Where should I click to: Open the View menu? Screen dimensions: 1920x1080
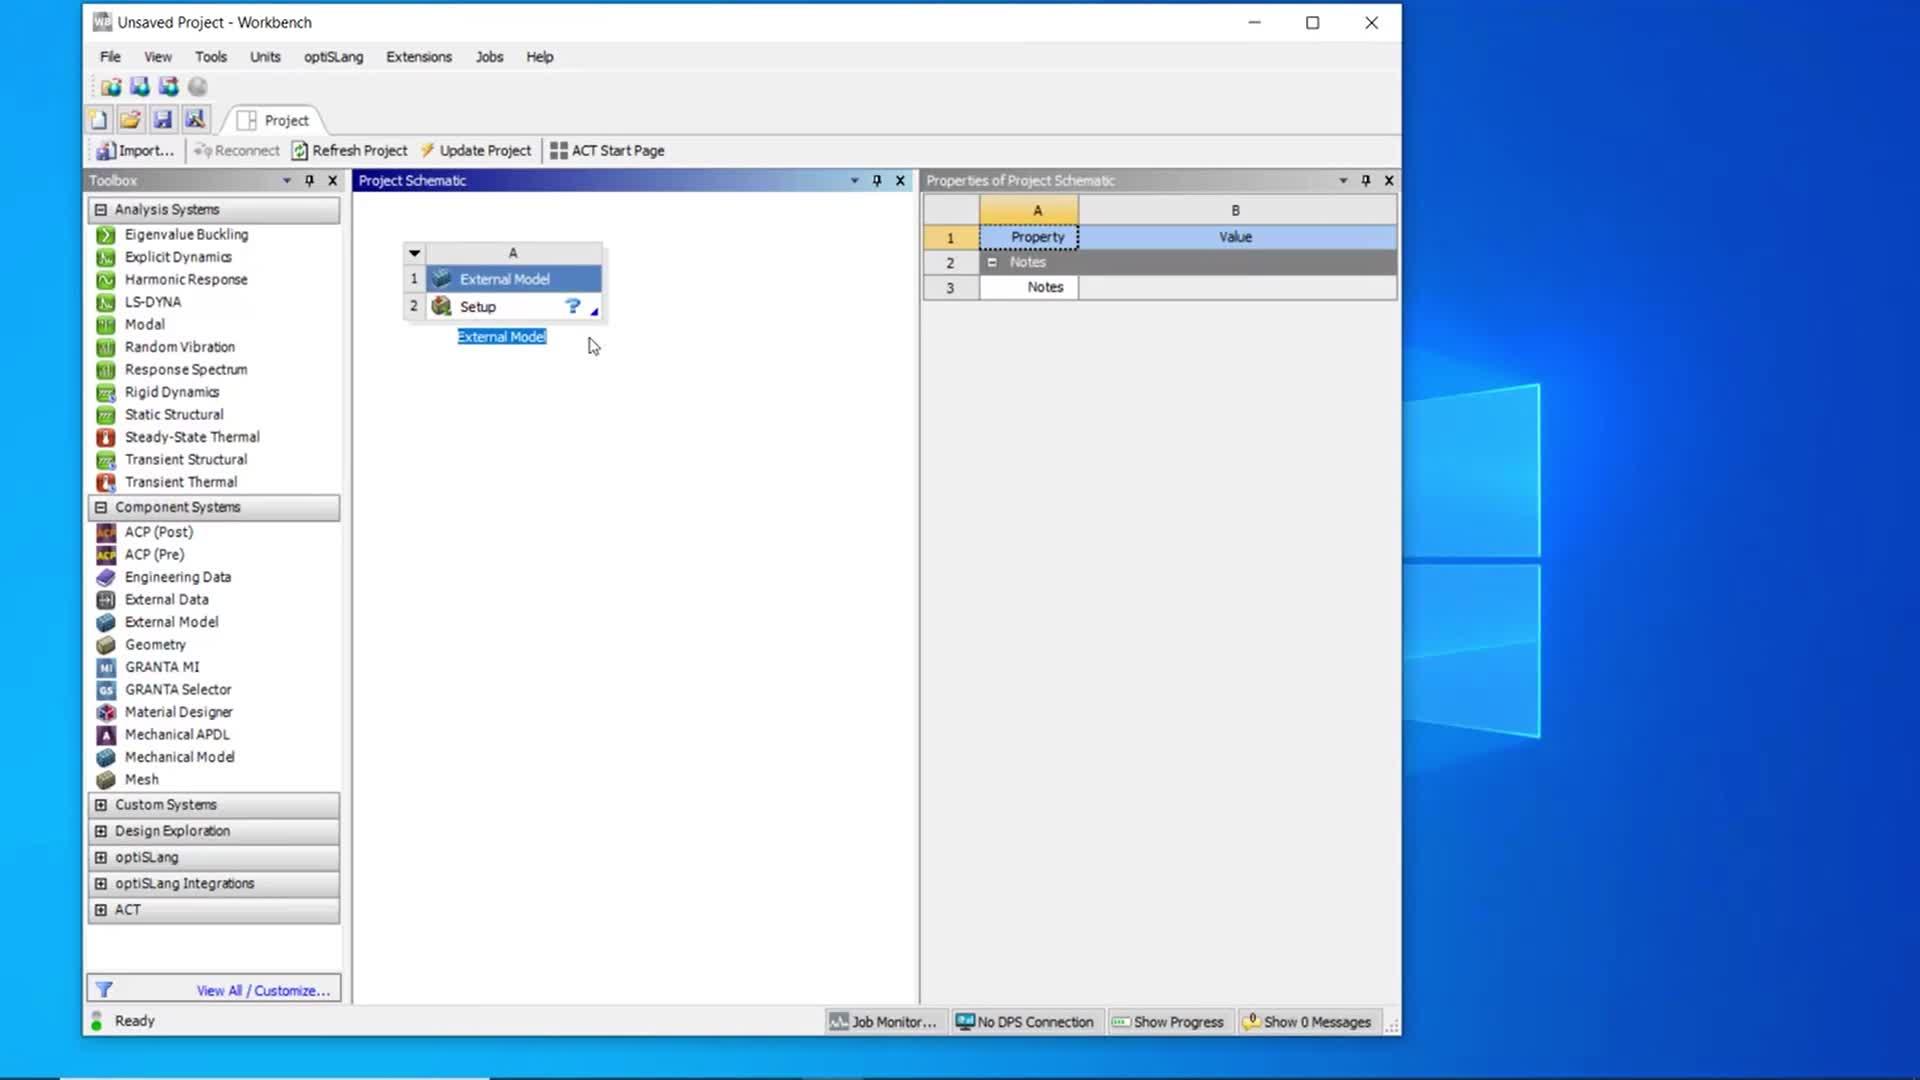(158, 57)
